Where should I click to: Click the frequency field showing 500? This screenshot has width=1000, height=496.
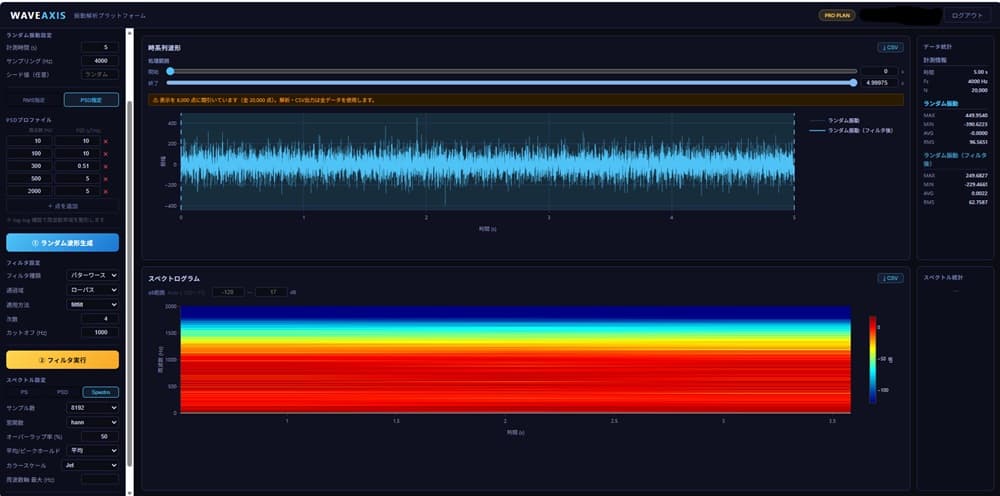point(29,179)
